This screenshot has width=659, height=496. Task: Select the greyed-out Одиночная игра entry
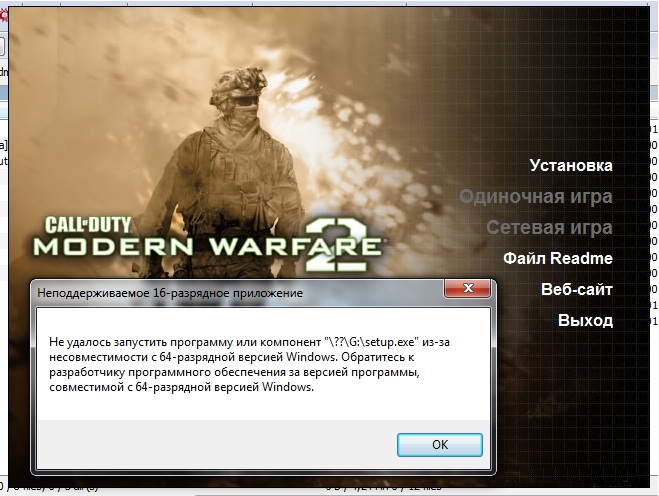coord(536,197)
